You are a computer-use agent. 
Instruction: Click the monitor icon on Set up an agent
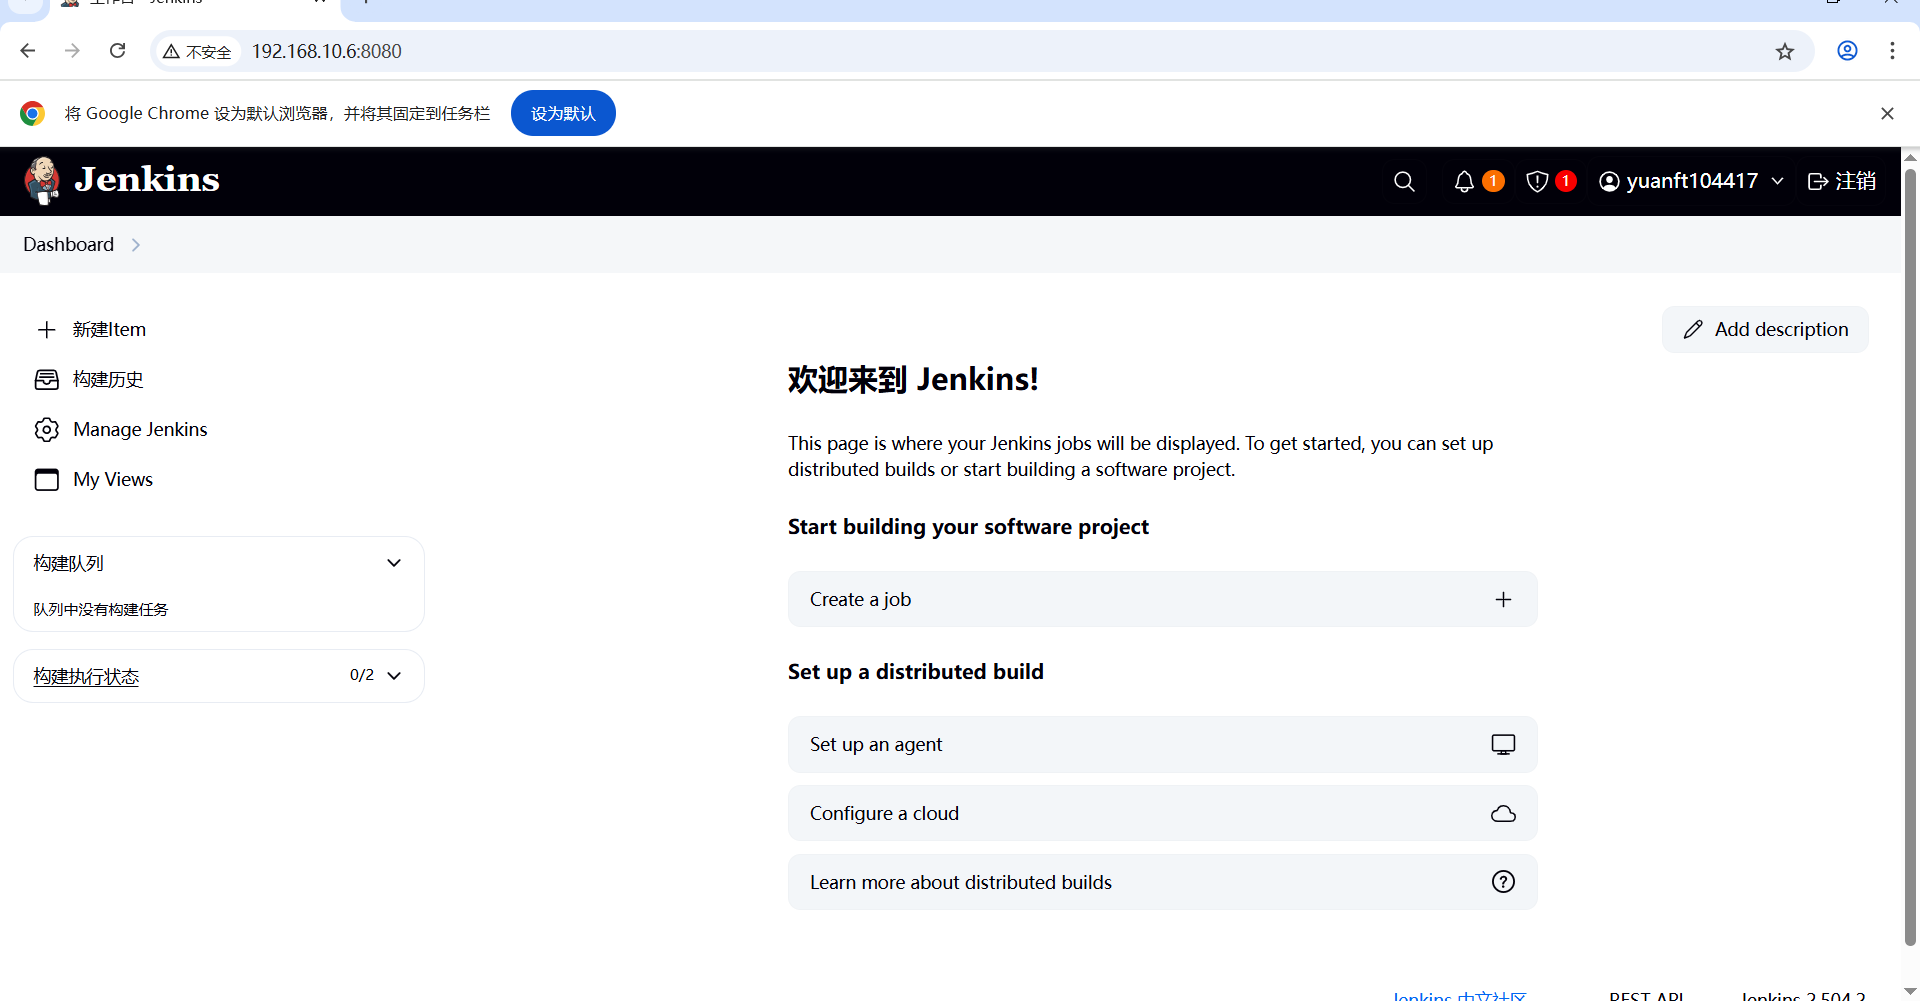point(1503,744)
